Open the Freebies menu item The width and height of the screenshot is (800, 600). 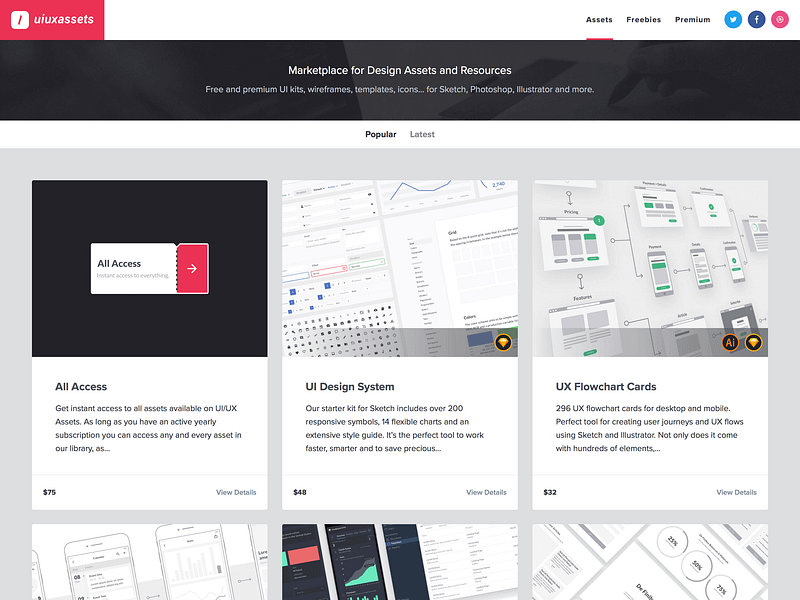[643, 19]
